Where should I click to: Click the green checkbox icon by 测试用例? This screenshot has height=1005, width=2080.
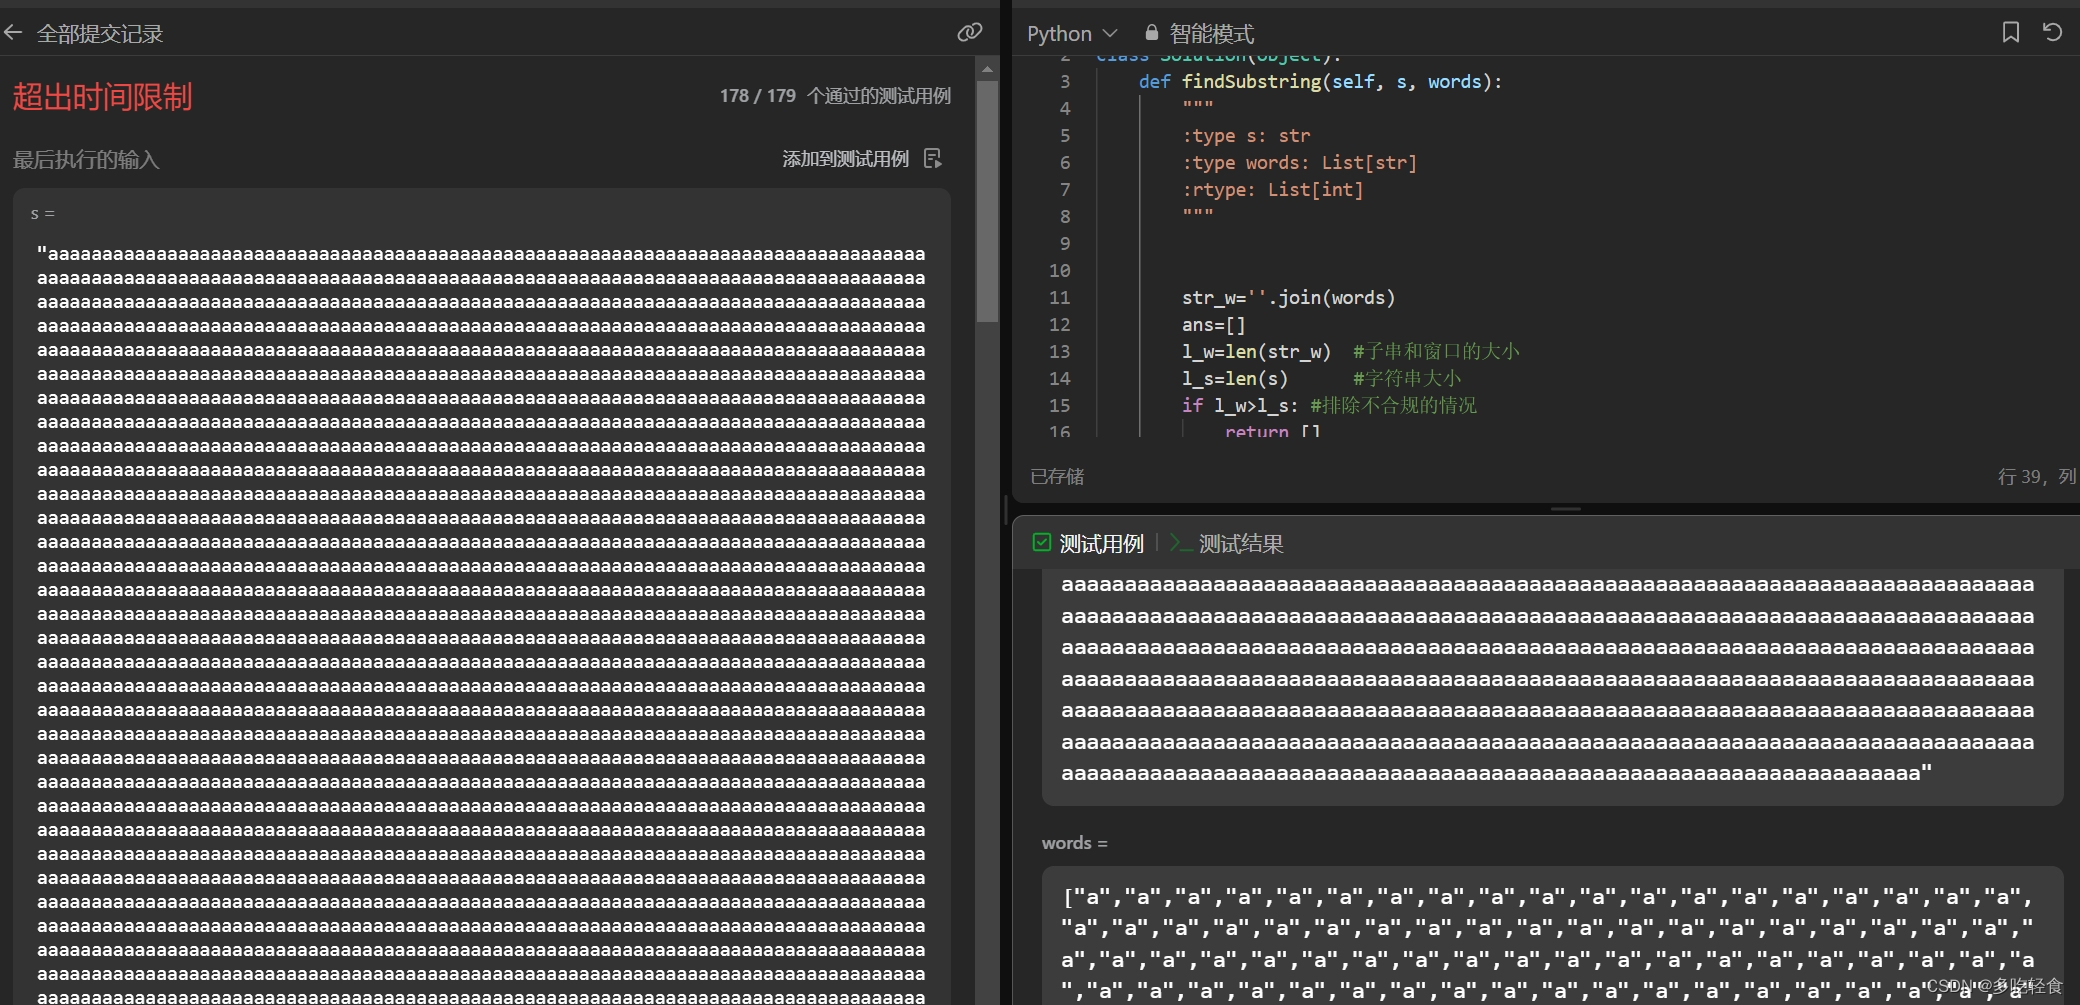(1042, 542)
